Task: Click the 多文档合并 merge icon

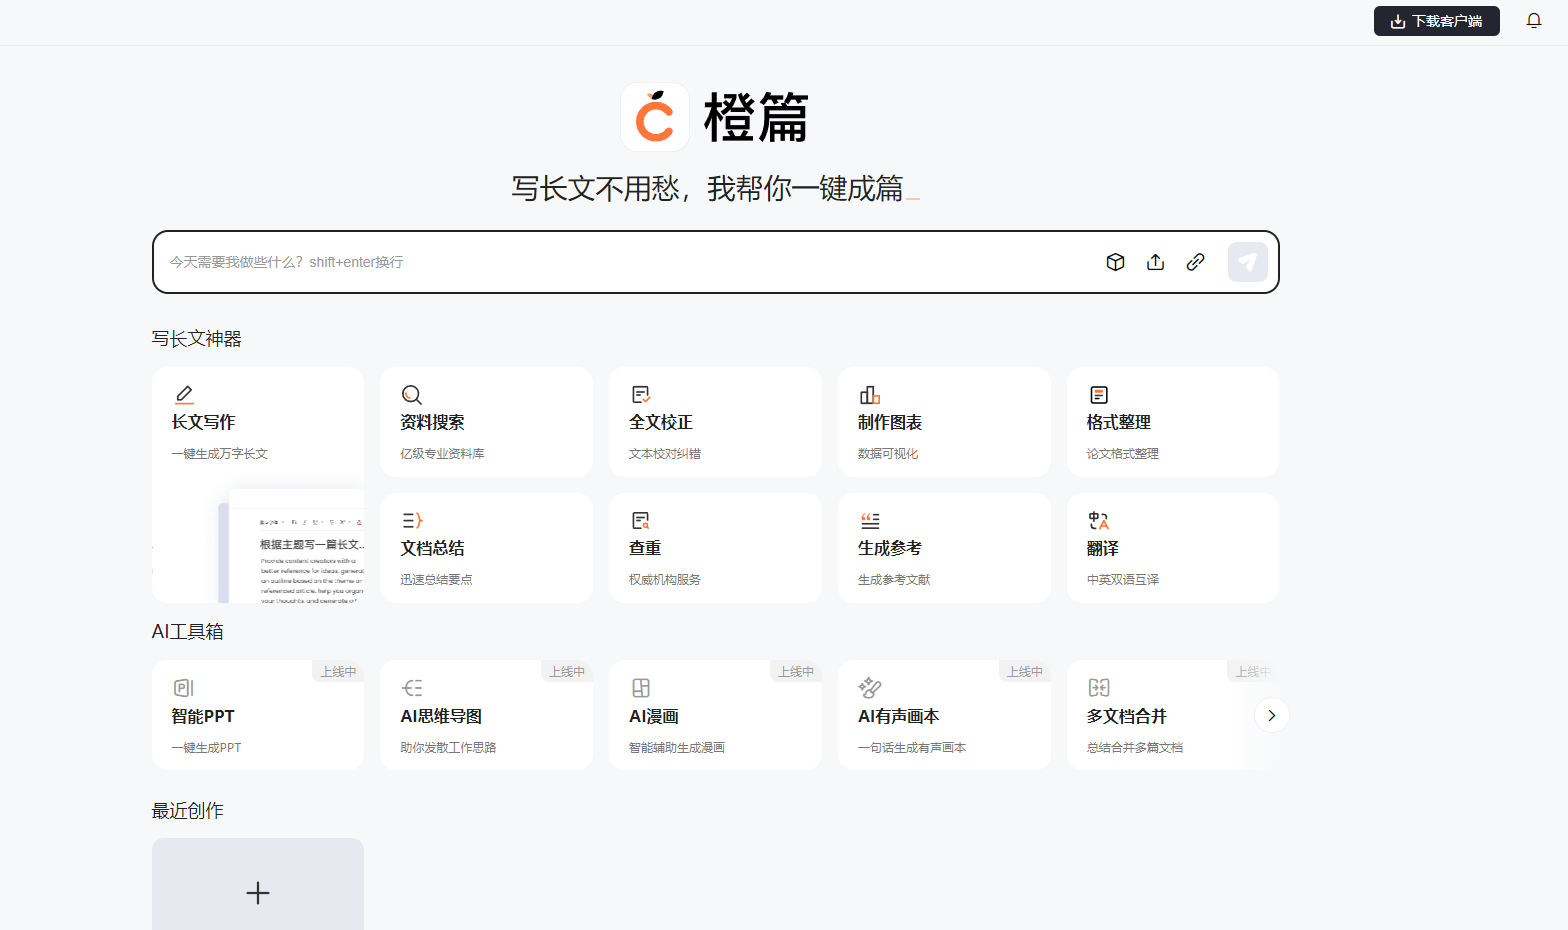Action: (x=1099, y=688)
